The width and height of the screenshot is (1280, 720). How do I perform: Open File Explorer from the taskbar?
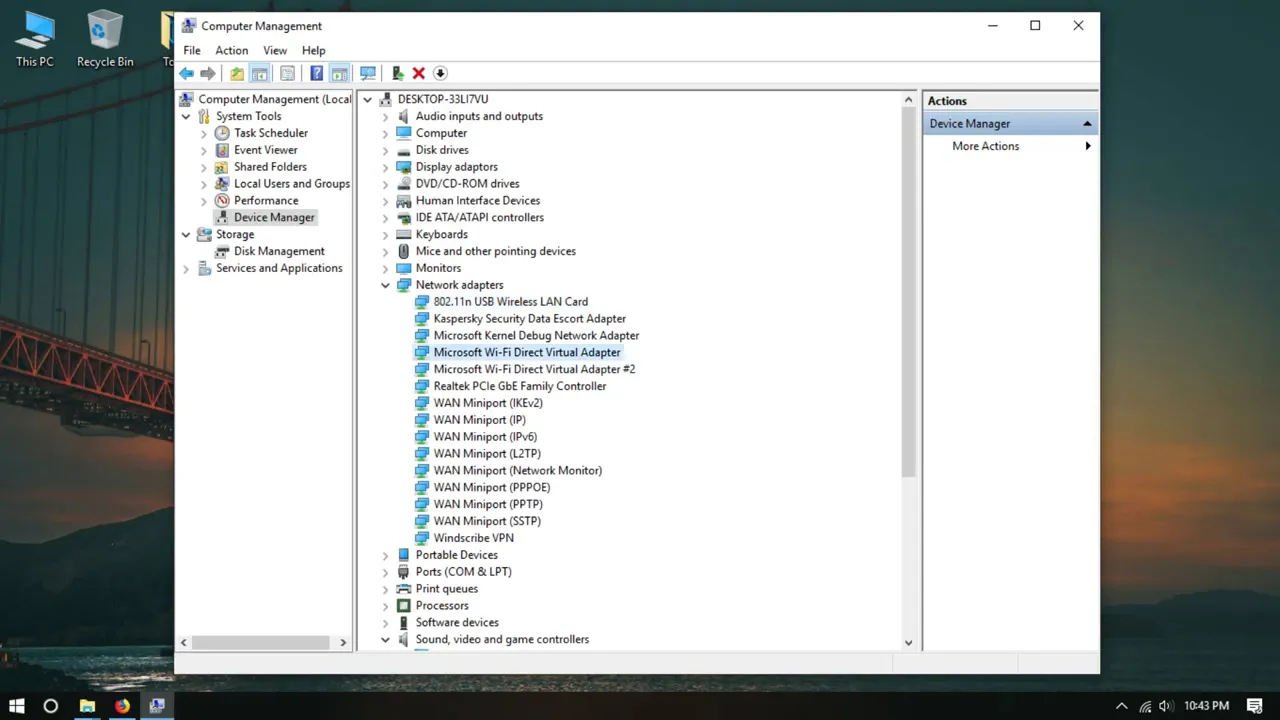tap(87, 706)
